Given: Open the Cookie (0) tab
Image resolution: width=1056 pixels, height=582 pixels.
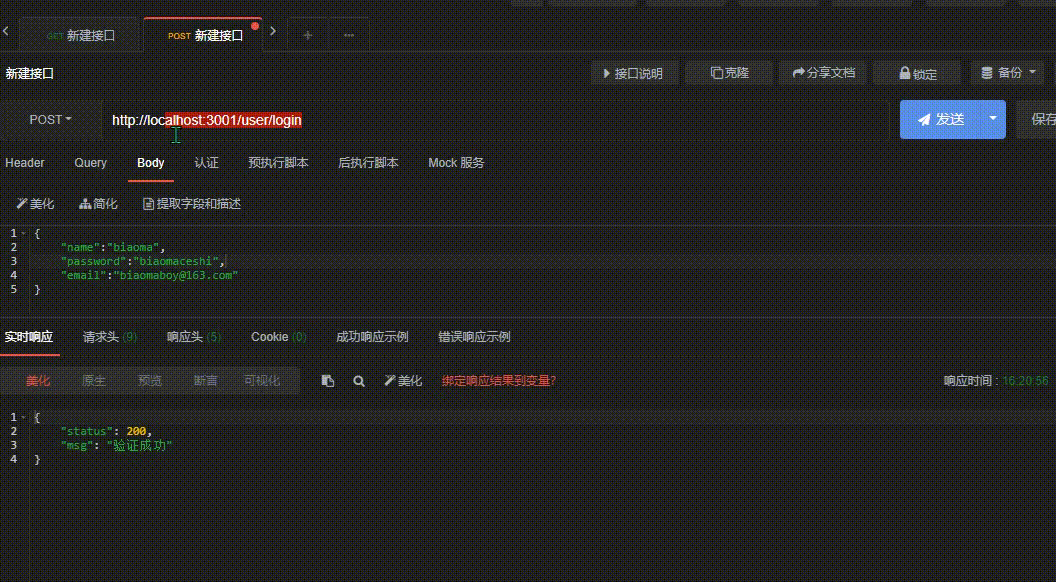Looking at the screenshot, I should pyautogui.click(x=279, y=337).
